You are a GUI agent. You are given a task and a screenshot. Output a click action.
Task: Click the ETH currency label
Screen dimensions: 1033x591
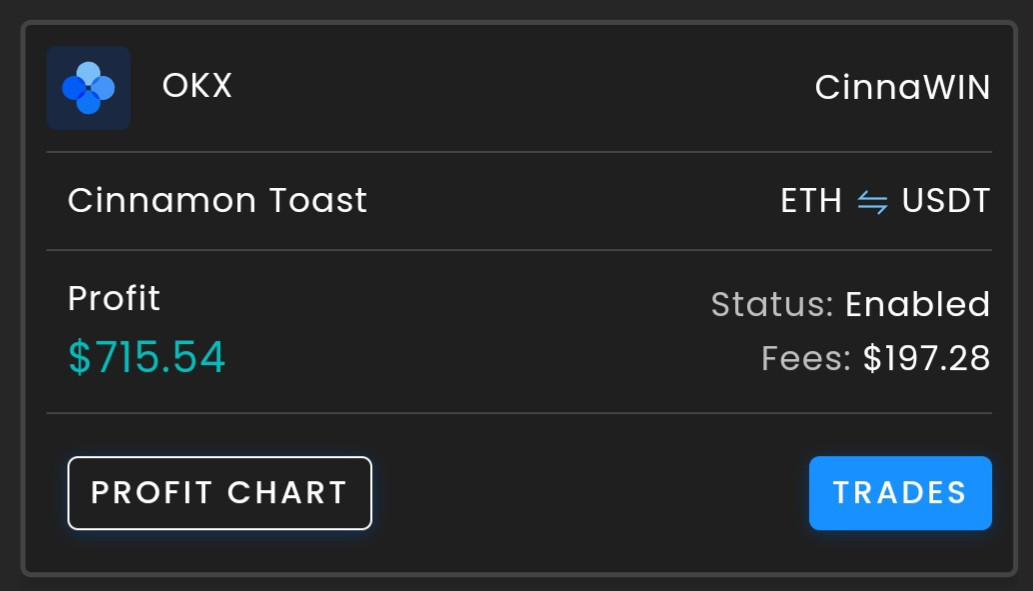[x=811, y=201]
